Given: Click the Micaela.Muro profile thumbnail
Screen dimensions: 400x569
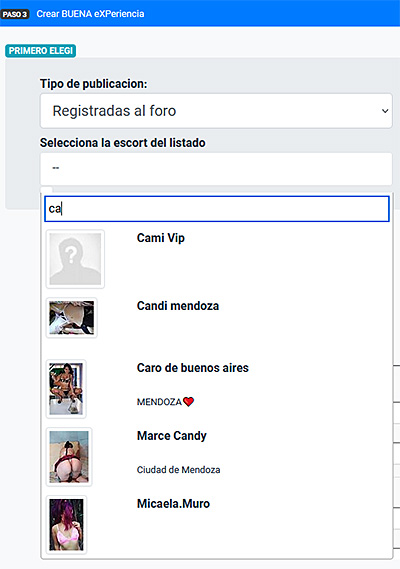Looking at the screenshot, I should [x=66, y=524].
